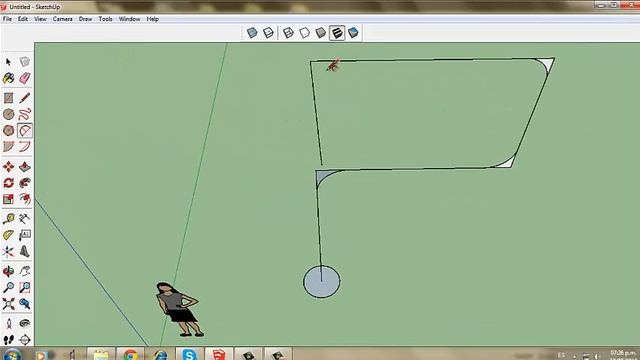Image resolution: width=640 pixels, height=360 pixels.
Task: Switch to Shaded style
Action: tap(321, 33)
